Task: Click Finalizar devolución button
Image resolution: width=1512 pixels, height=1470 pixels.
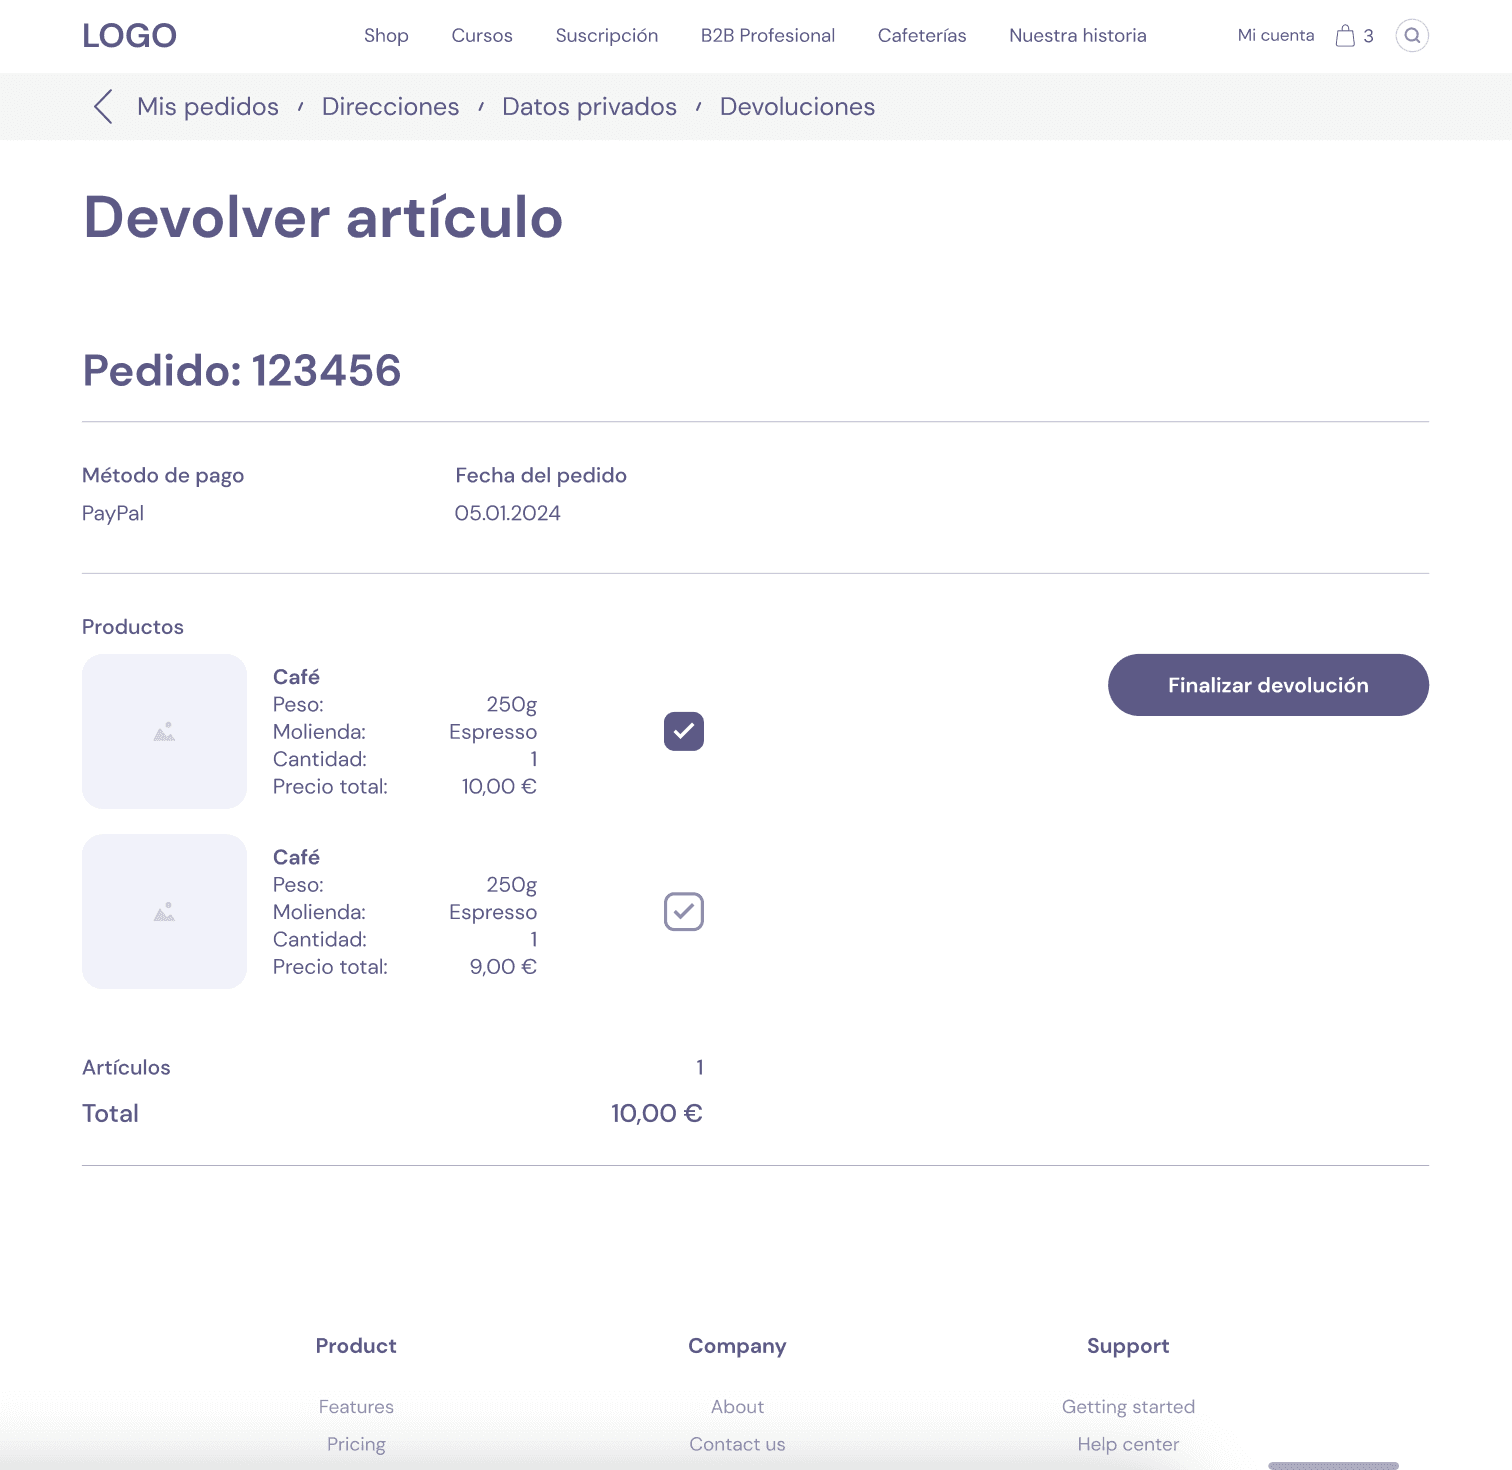Action: coord(1268,685)
